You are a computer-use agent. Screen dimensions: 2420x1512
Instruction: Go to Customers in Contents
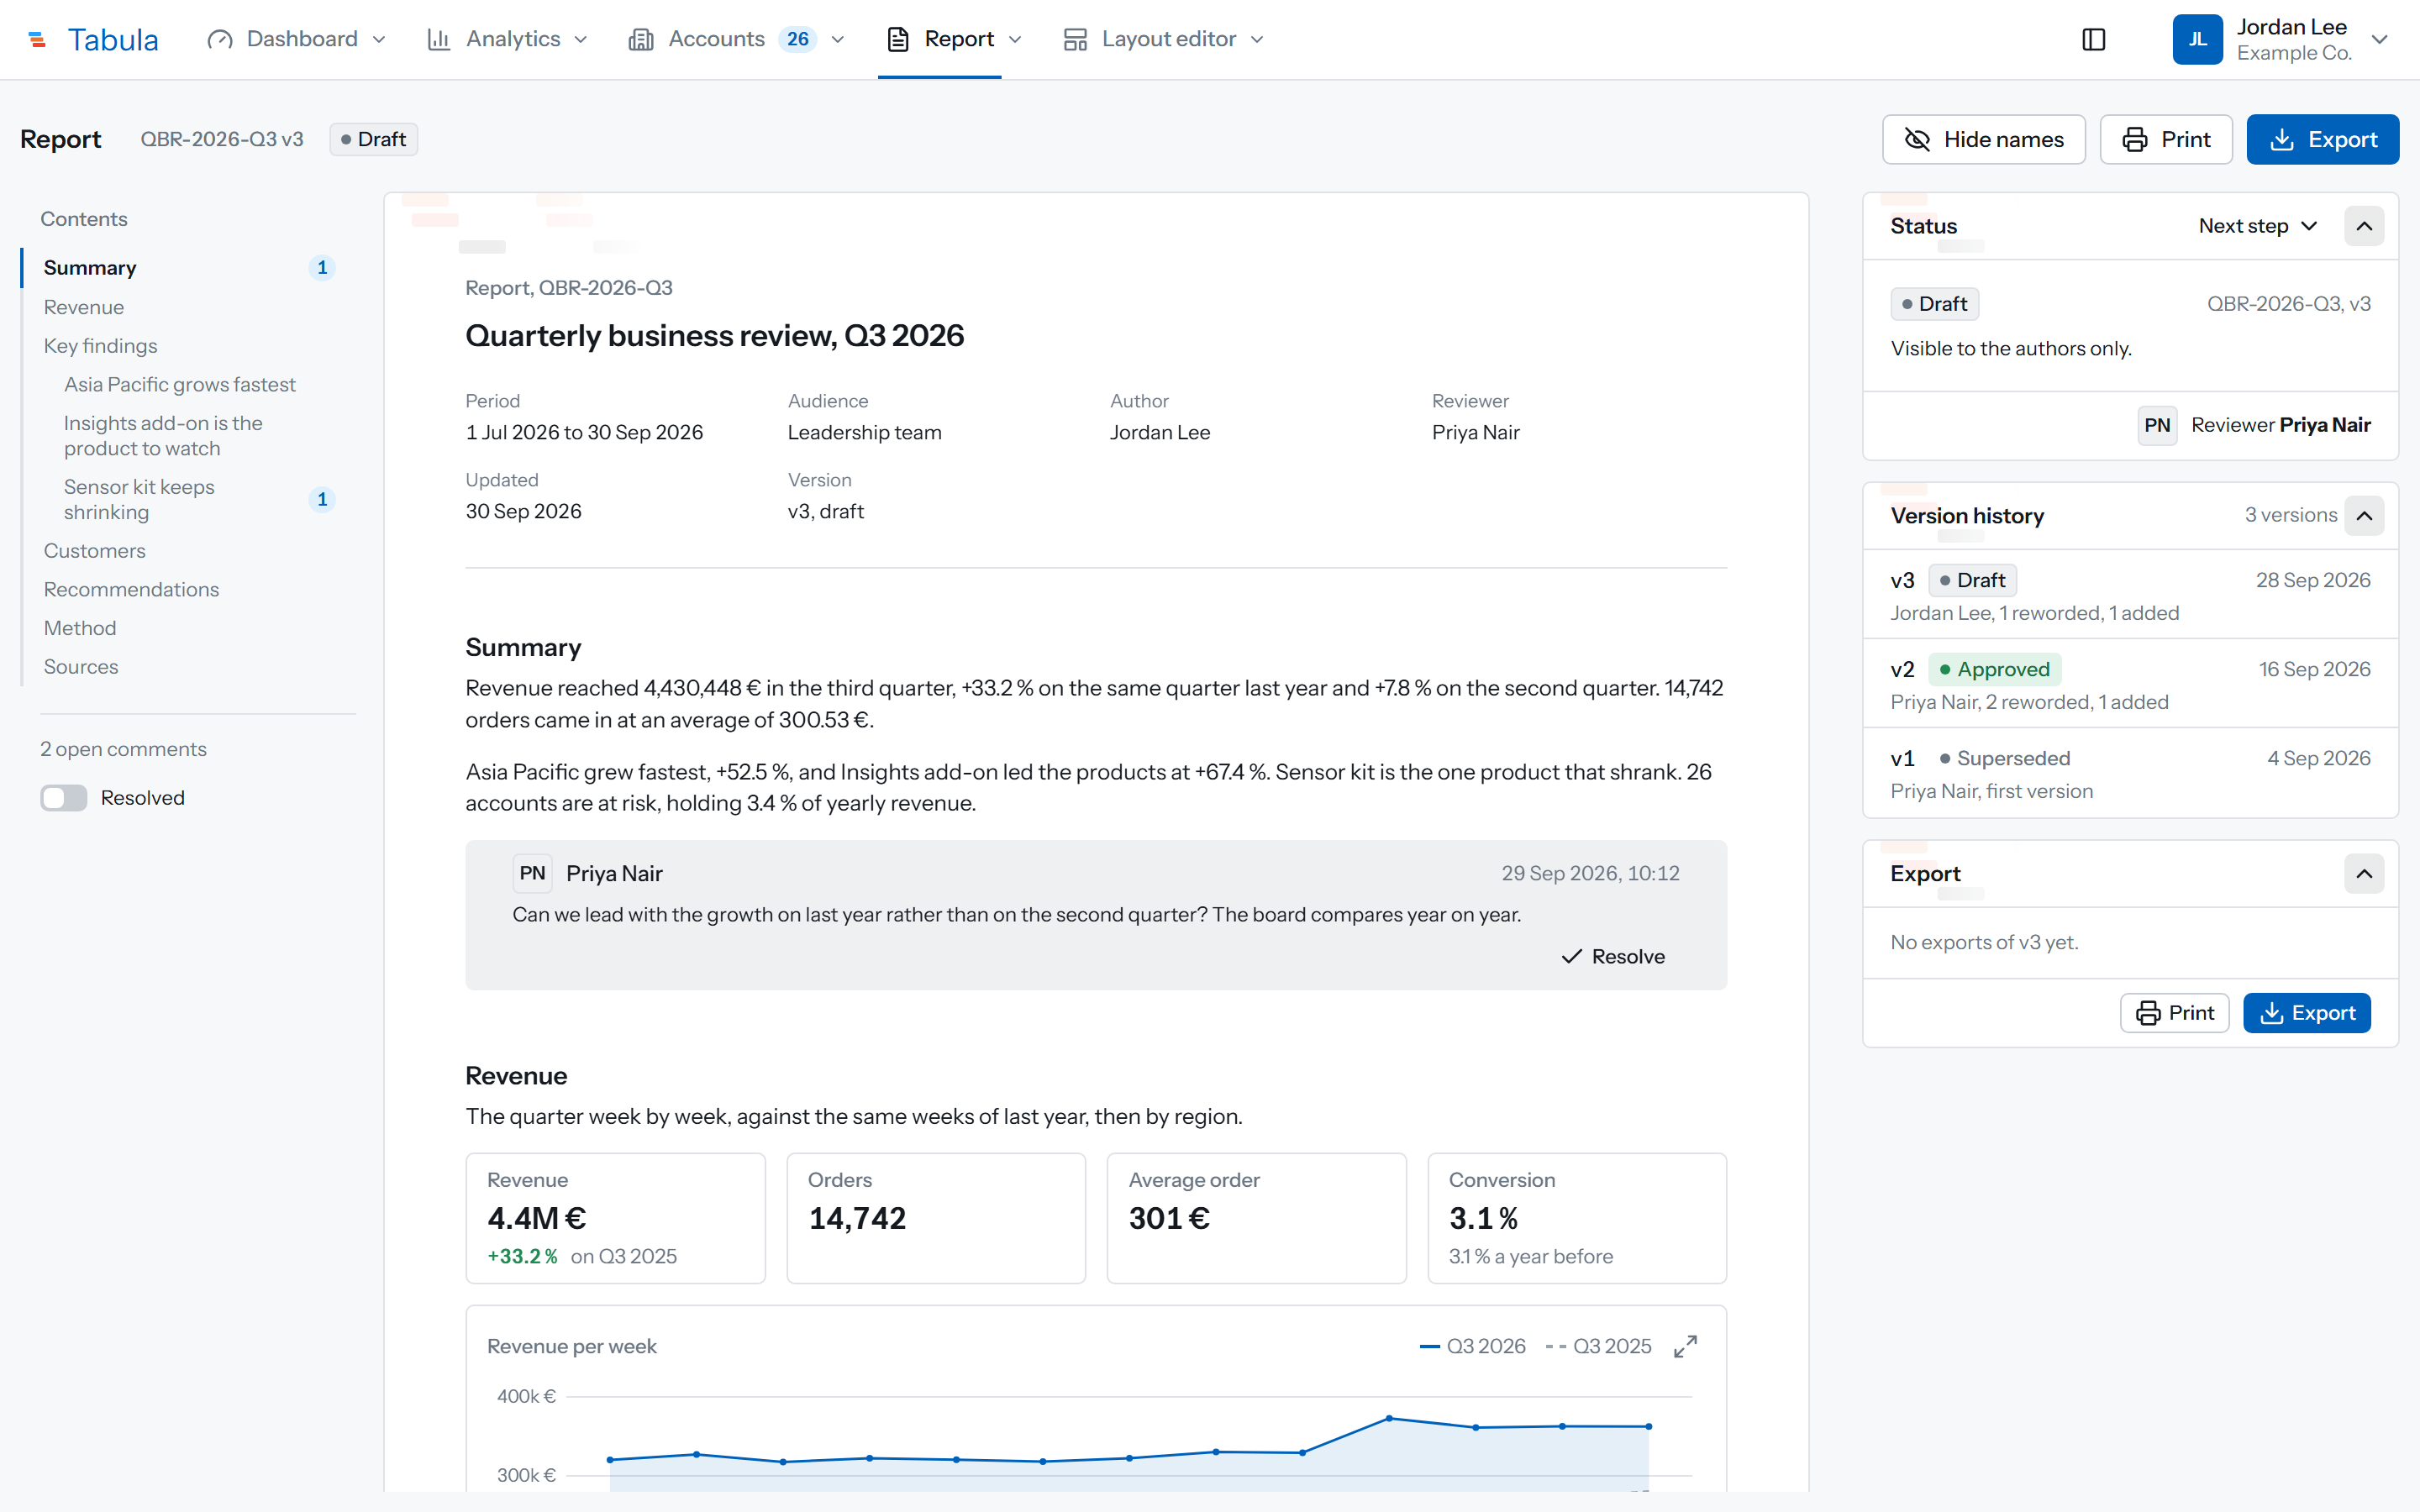tap(95, 551)
